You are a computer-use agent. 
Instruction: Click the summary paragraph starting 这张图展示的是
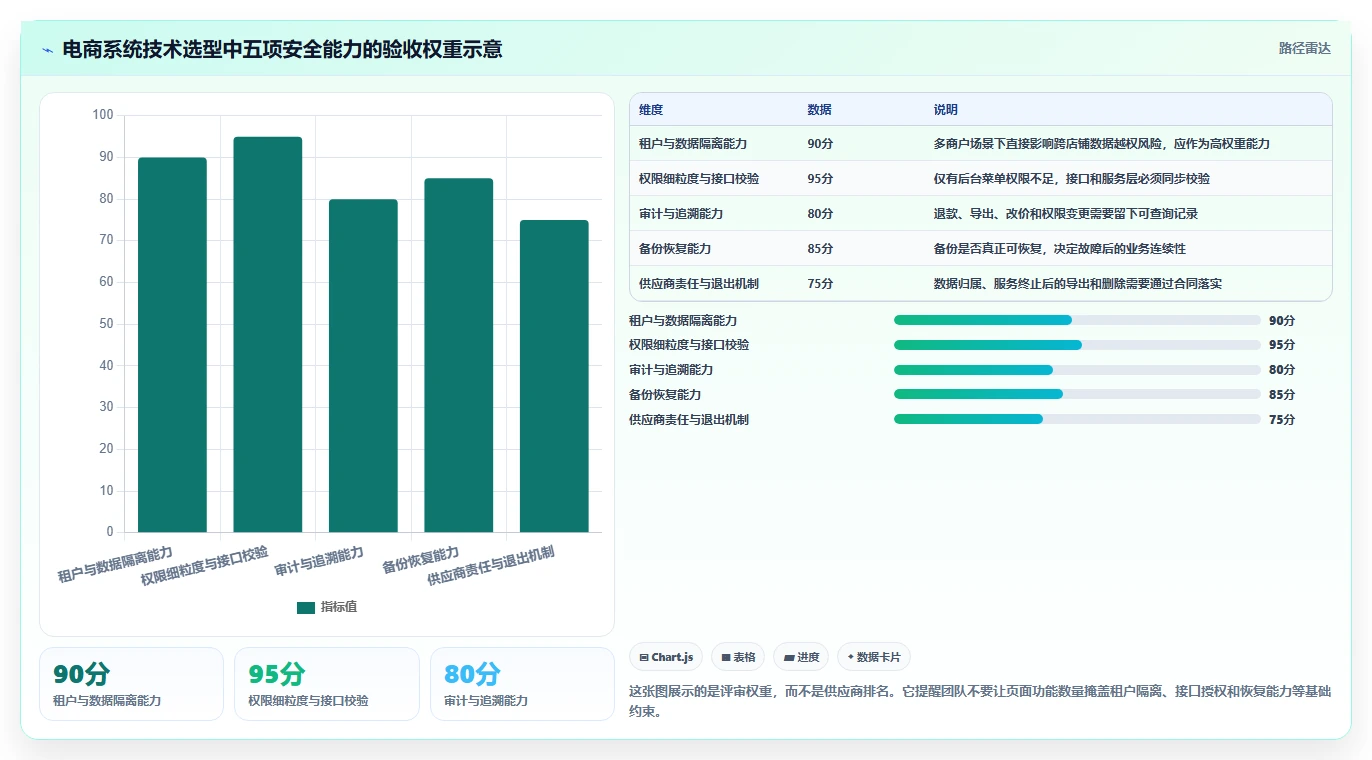(980, 702)
